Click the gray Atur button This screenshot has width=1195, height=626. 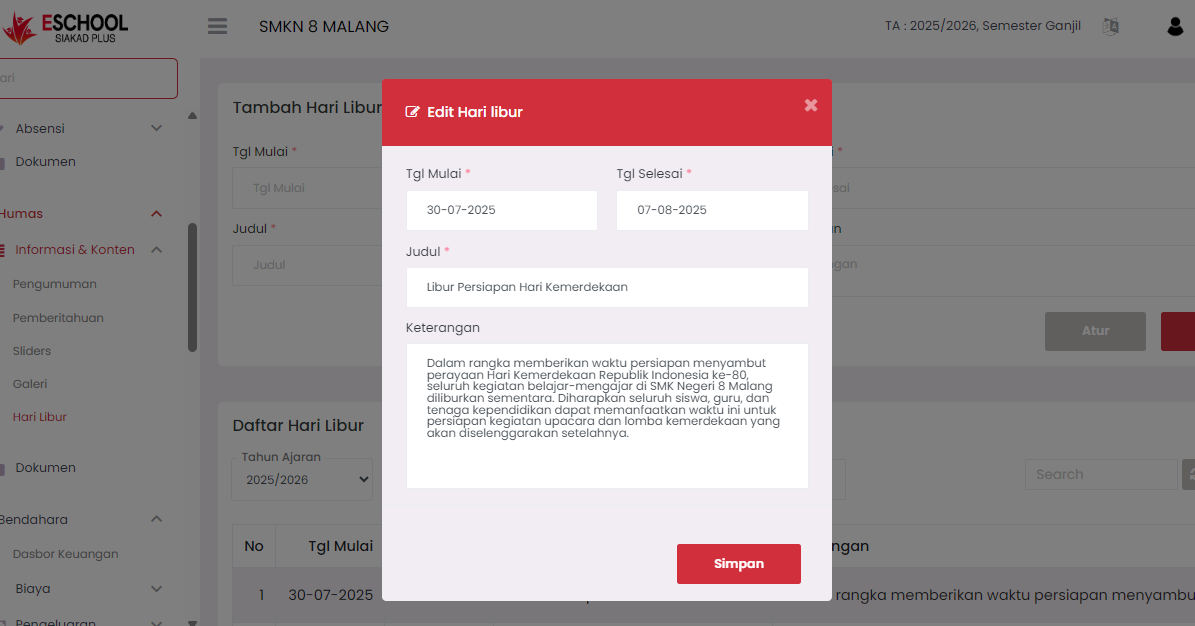tap(1095, 331)
